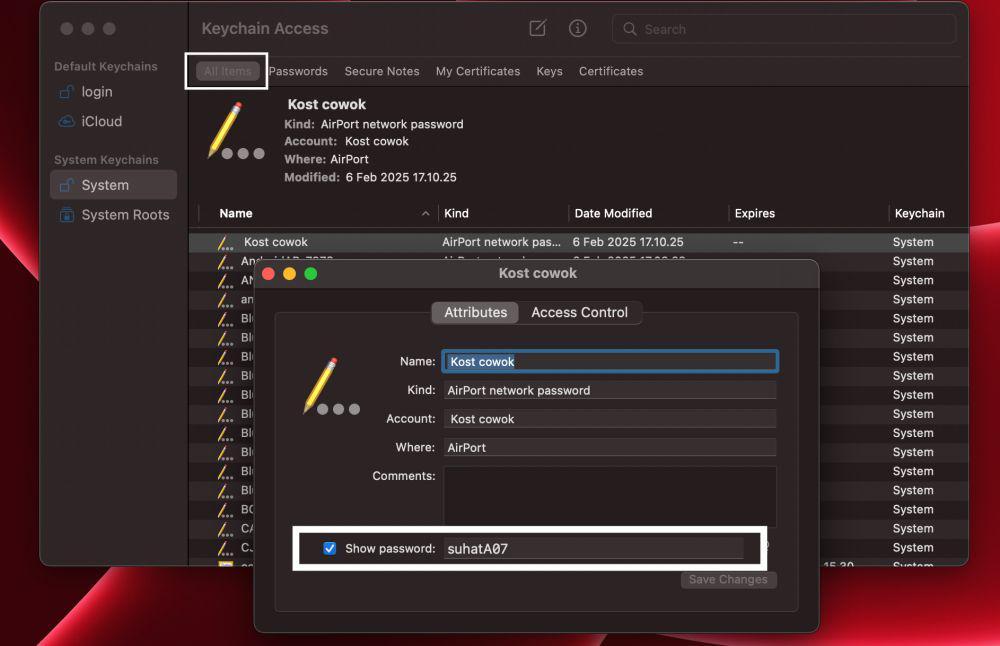This screenshot has height=646, width=1000.
Task: Click the pencil icon of Kost cowok row
Action: [x=225, y=242]
